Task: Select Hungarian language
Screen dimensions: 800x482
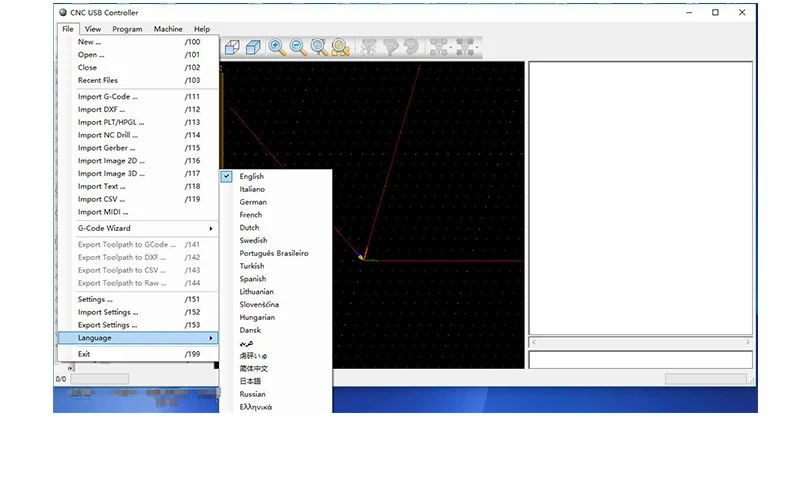Action: click(276, 317)
